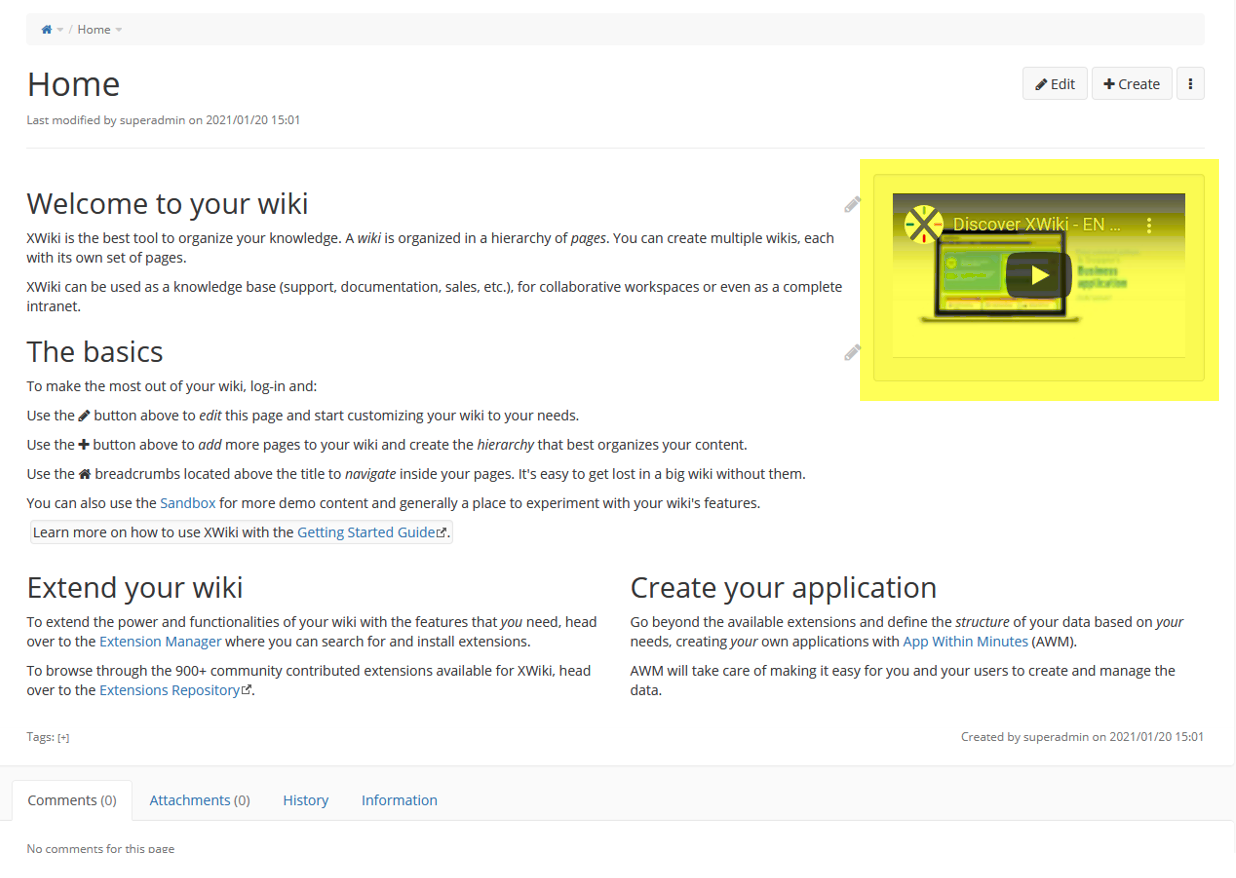Expand the dropdown arrow next to the home icon
The height and width of the screenshot is (878, 1236).
tap(60, 30)
